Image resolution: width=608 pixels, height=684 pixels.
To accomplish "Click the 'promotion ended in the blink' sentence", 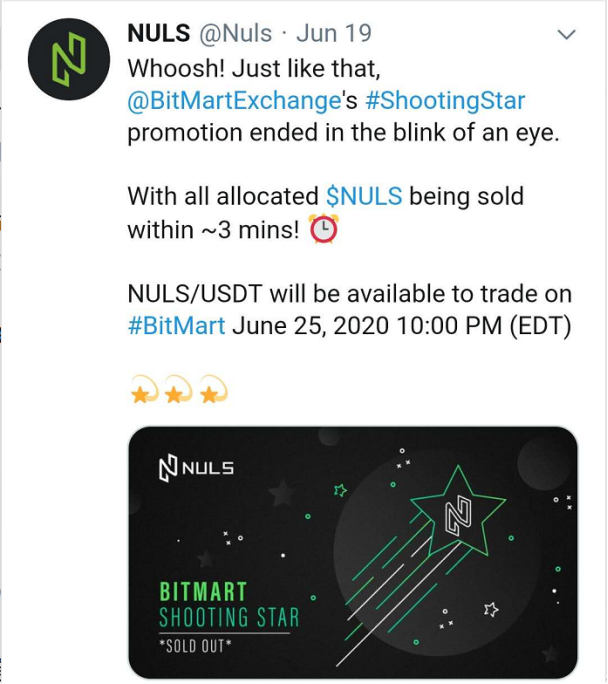I will pyautogui.click(x=343, y=133).
